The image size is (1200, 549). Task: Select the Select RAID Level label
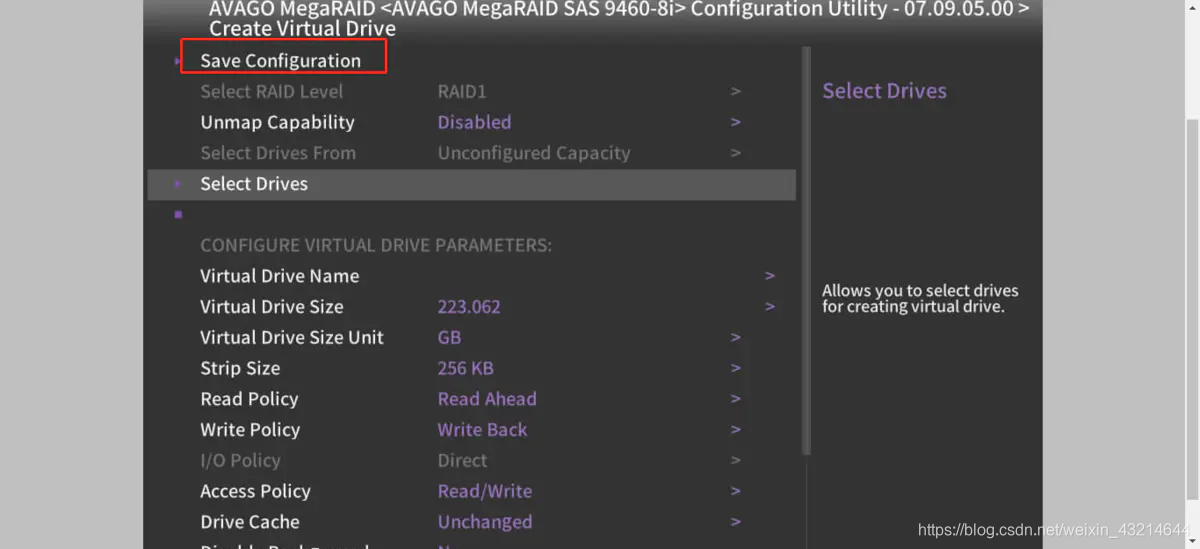pos(271,92)
